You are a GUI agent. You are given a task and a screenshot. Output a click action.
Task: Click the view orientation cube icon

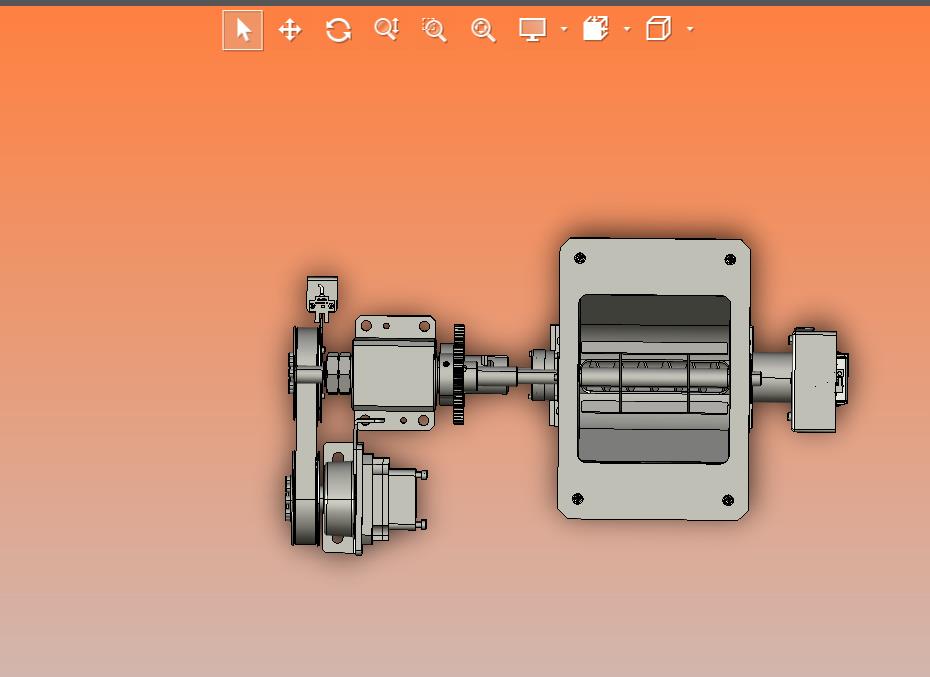pos(595,28)
